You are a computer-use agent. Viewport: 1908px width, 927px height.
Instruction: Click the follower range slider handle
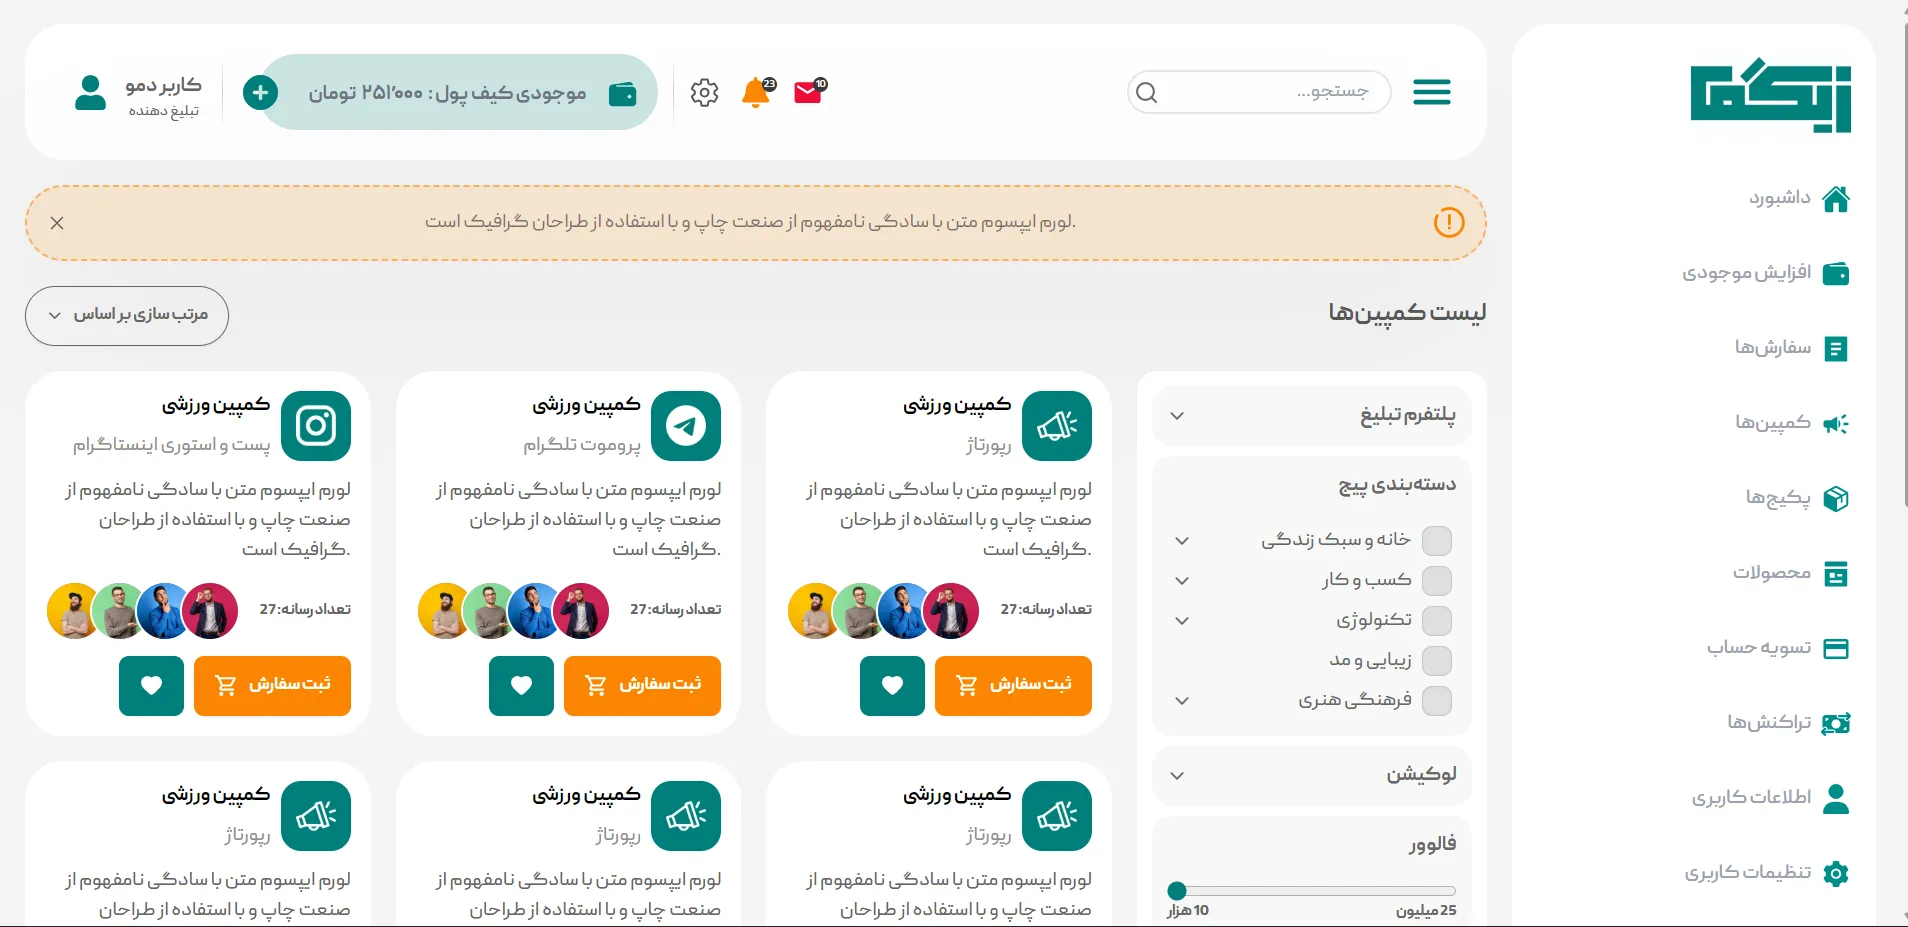[1177, 890]
